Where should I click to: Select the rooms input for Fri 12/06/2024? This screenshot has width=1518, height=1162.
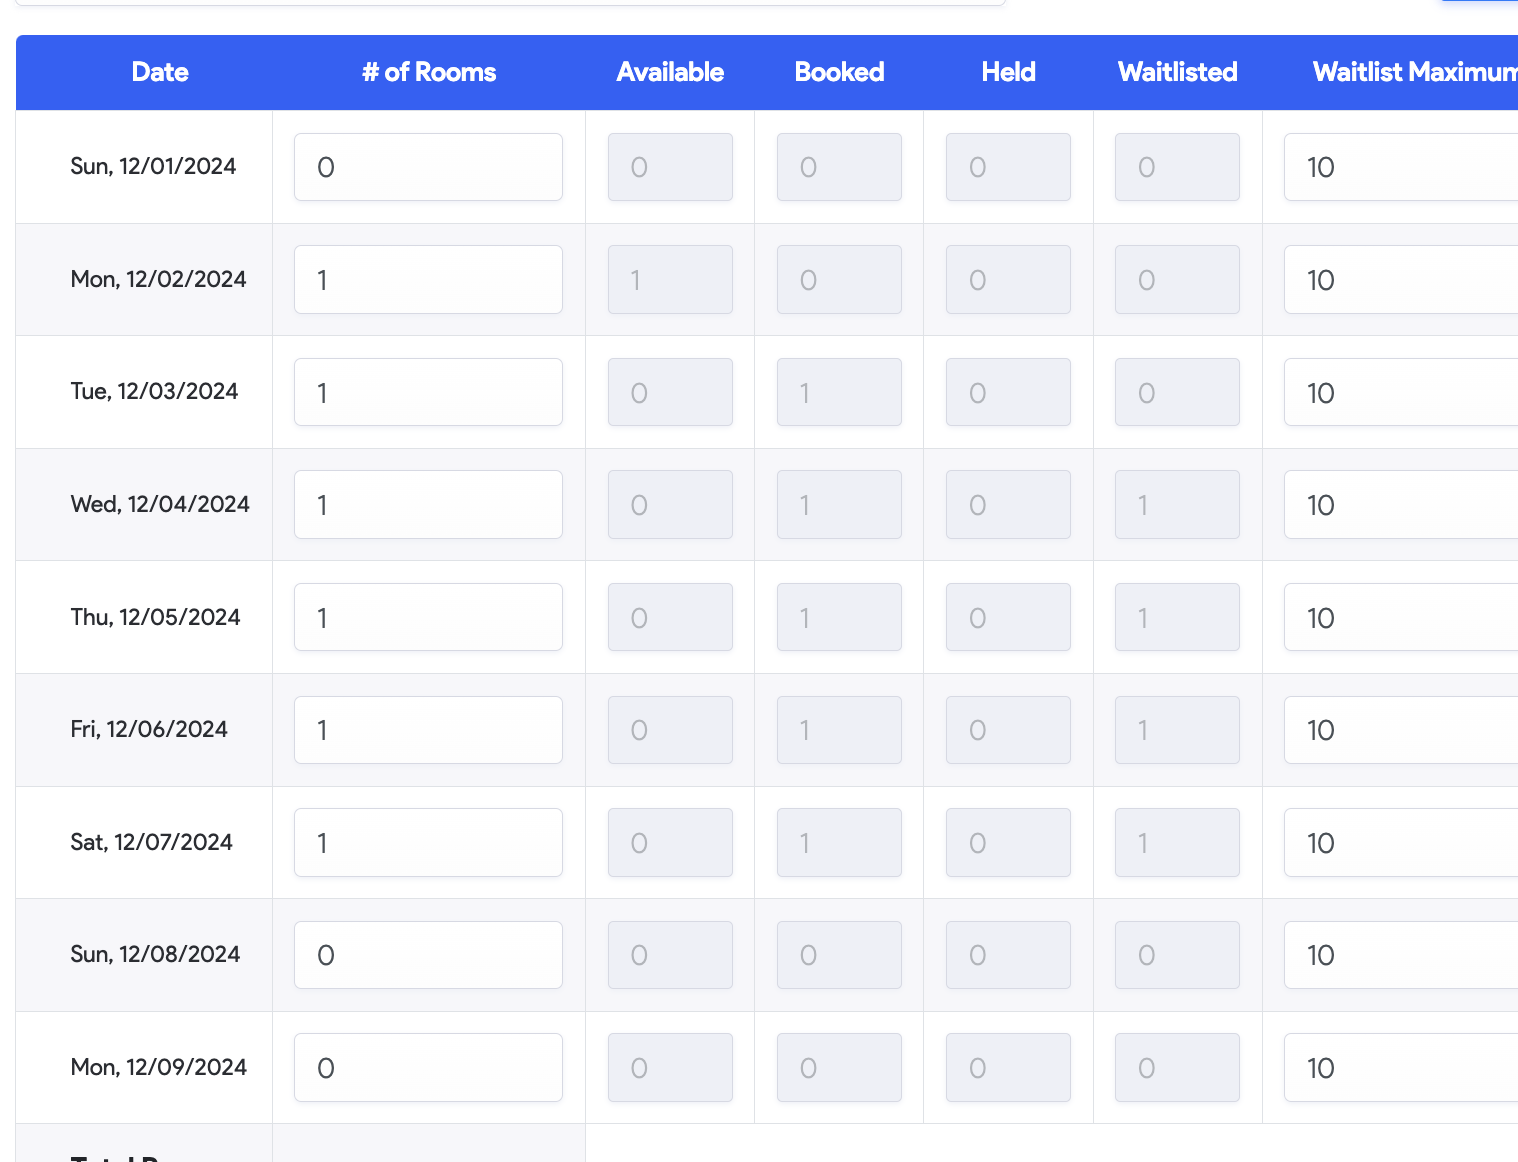pyautogui.click(x=428, y=730)
